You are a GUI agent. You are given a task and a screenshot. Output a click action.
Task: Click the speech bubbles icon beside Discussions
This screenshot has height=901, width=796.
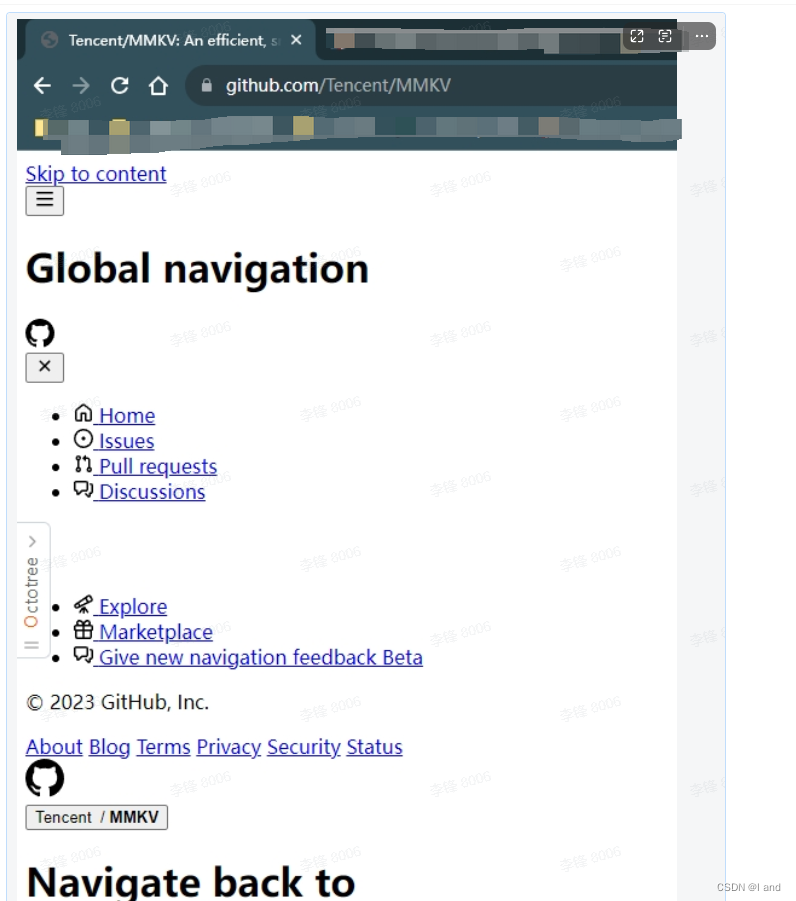point(83,490)
